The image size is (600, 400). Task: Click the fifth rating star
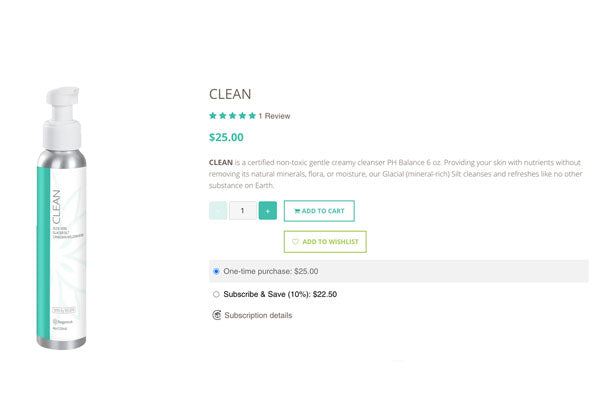(x=252, y=116)
